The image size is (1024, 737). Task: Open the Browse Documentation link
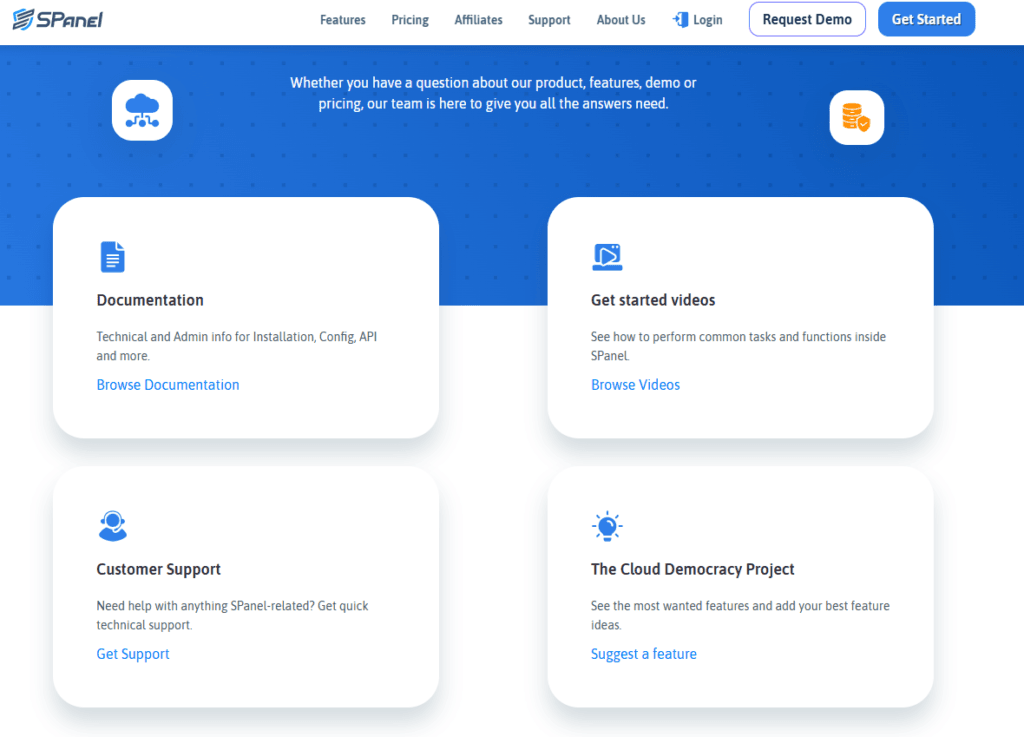click(x=168, y=385)
